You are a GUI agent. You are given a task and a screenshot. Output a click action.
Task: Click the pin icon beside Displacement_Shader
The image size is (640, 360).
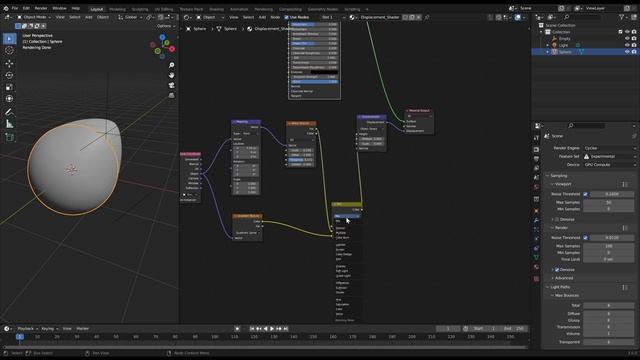427,18
